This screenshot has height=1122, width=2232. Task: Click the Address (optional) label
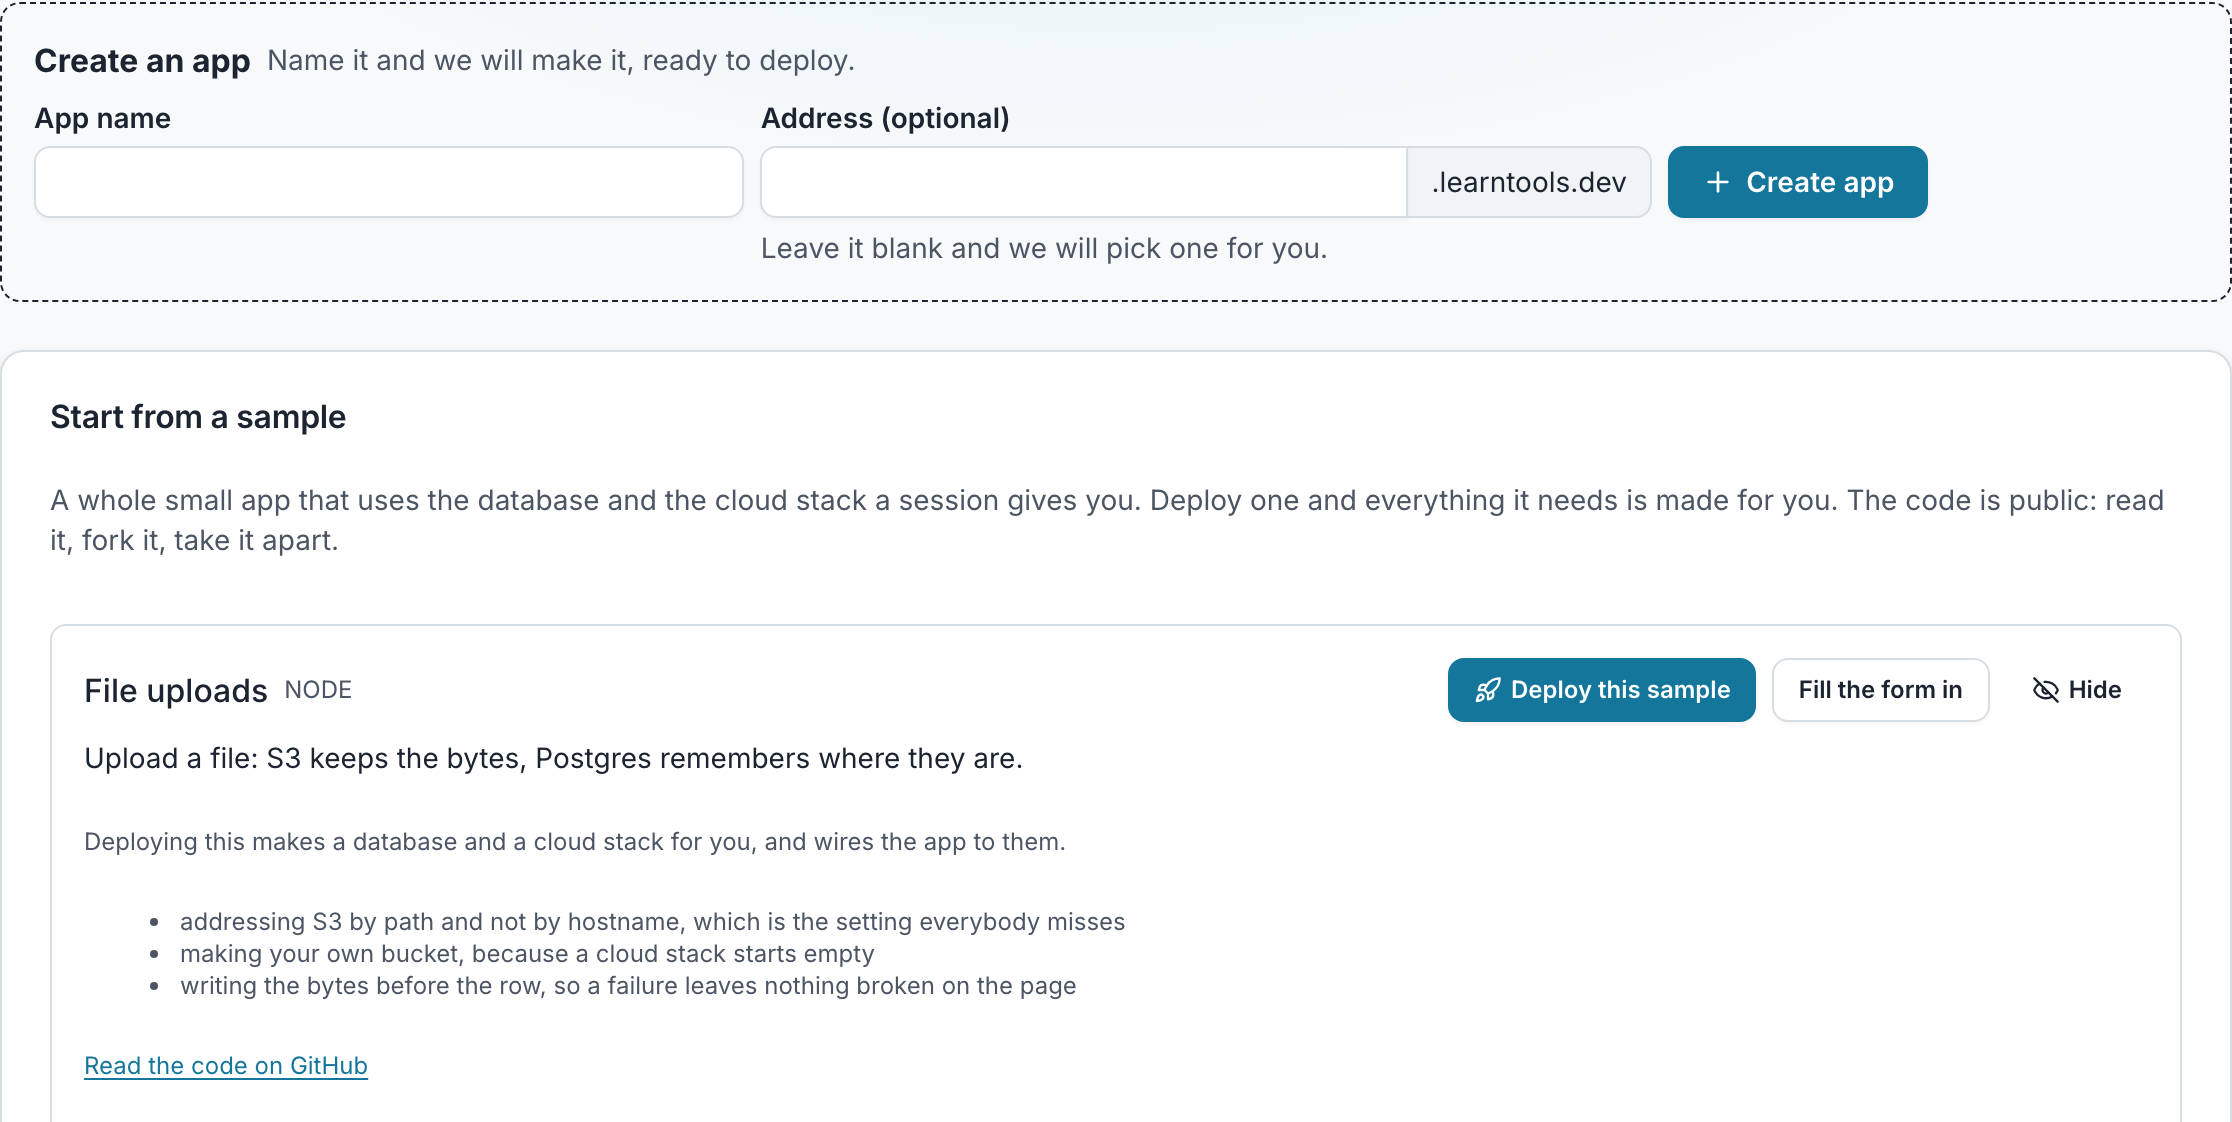pyautogui.click(x=885, y=118)
